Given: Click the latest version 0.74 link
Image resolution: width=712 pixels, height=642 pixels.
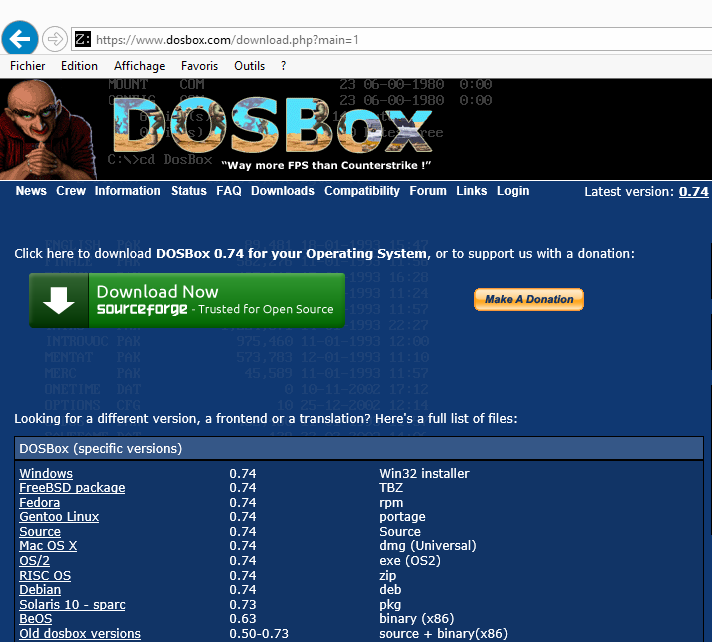Looking at the screenshot, I should (x=693, y=192).
